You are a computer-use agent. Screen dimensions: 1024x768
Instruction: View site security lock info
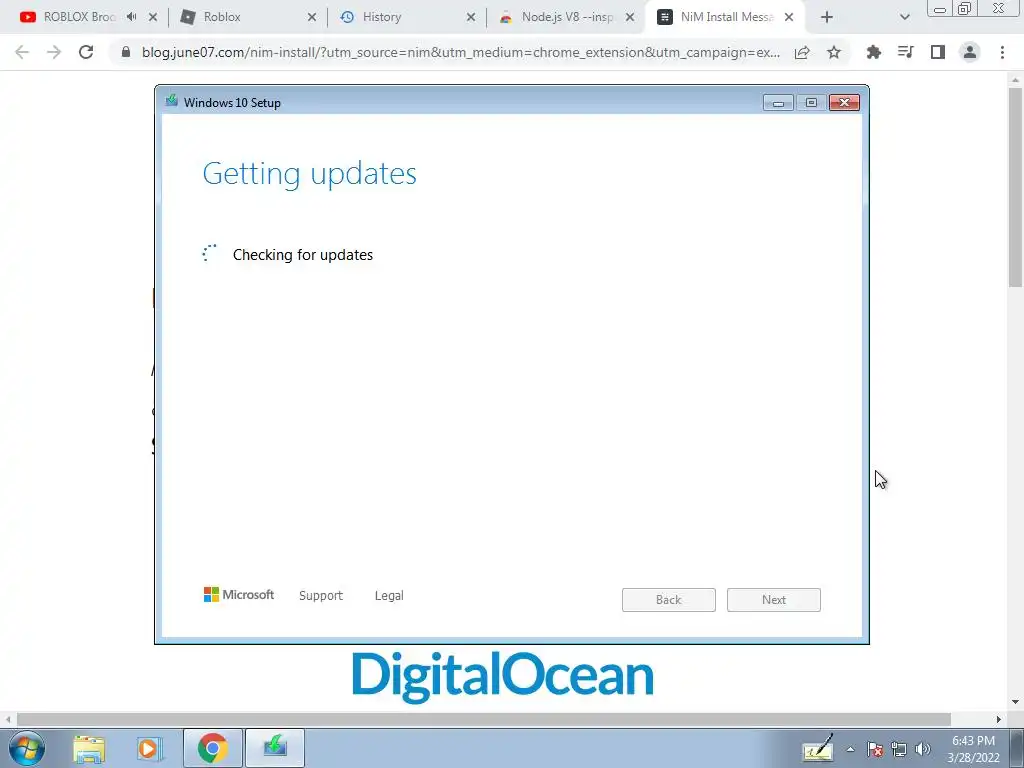tap(126, 52)
